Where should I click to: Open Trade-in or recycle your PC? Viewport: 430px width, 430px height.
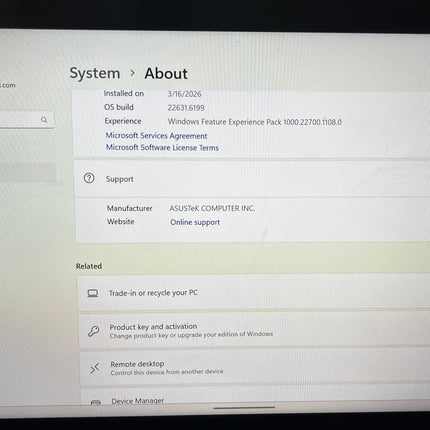254,293
